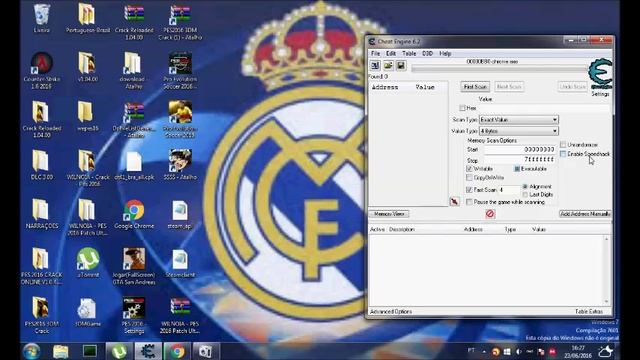
Task: Open the Scan Type dropdown
Action: click(519, 120)
